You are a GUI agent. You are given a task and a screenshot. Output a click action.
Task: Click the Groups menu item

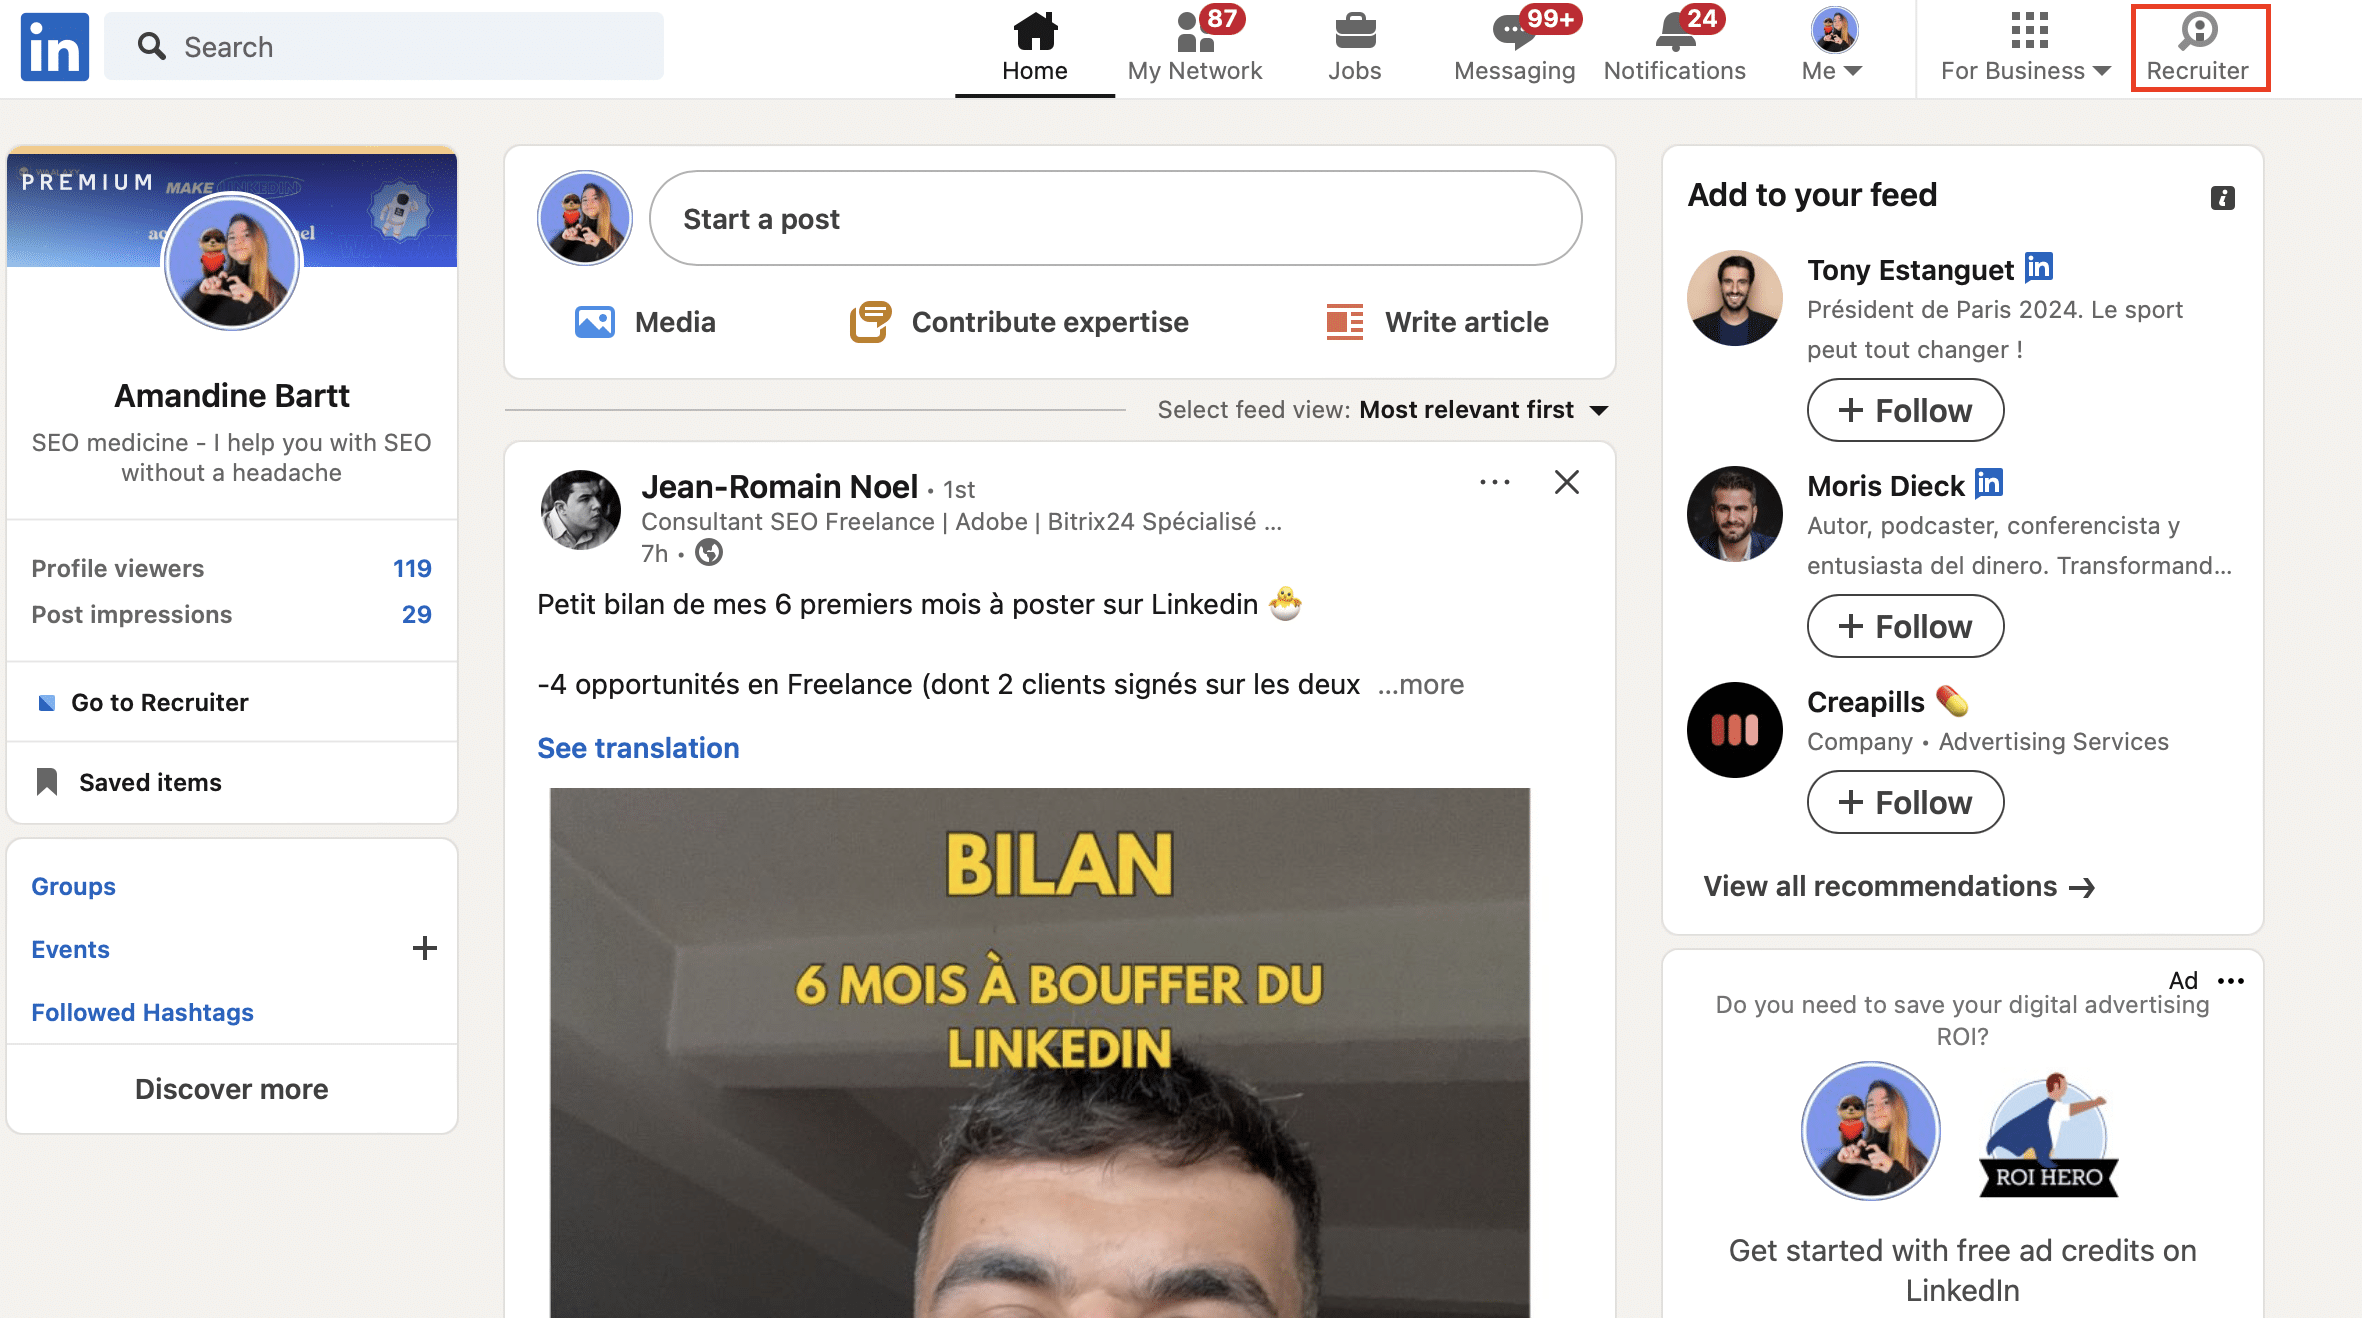pos(71,886)
